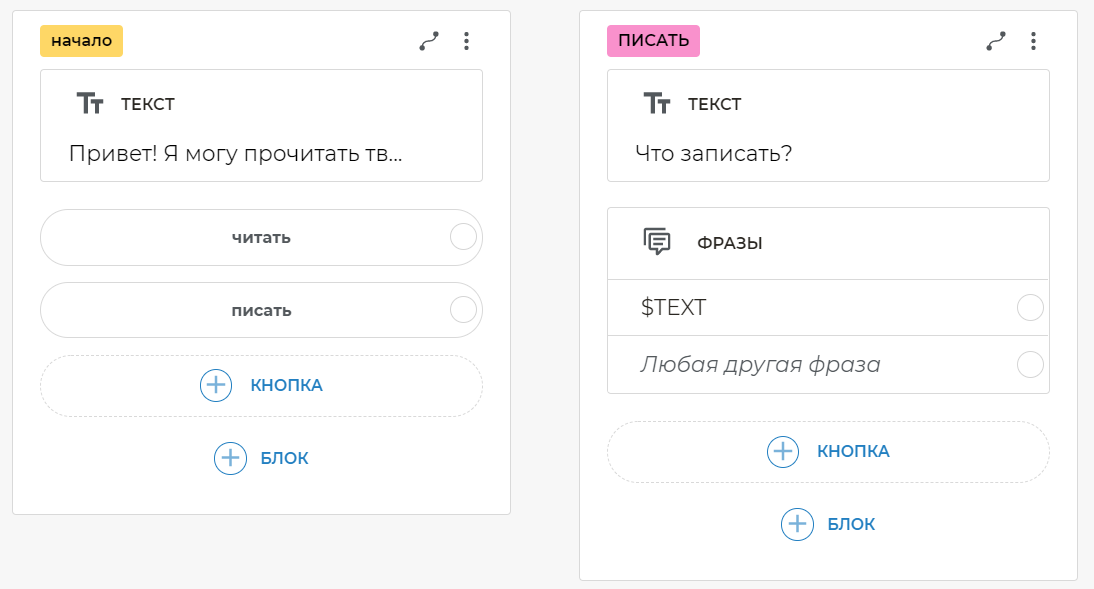This screenshot has width=1094, height=589.
Task: Click plus icon to add КНОПКА in начало
Action: pos(216,385)
